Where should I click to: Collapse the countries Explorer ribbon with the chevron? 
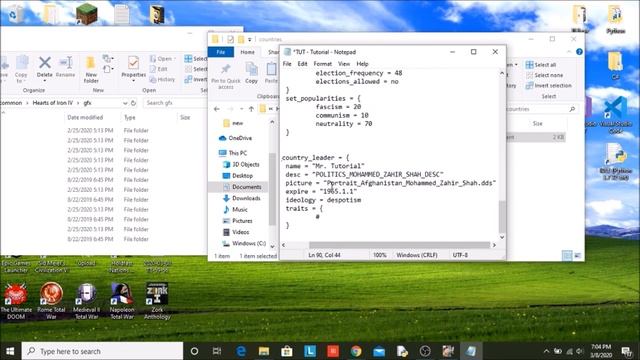point(569,52)
